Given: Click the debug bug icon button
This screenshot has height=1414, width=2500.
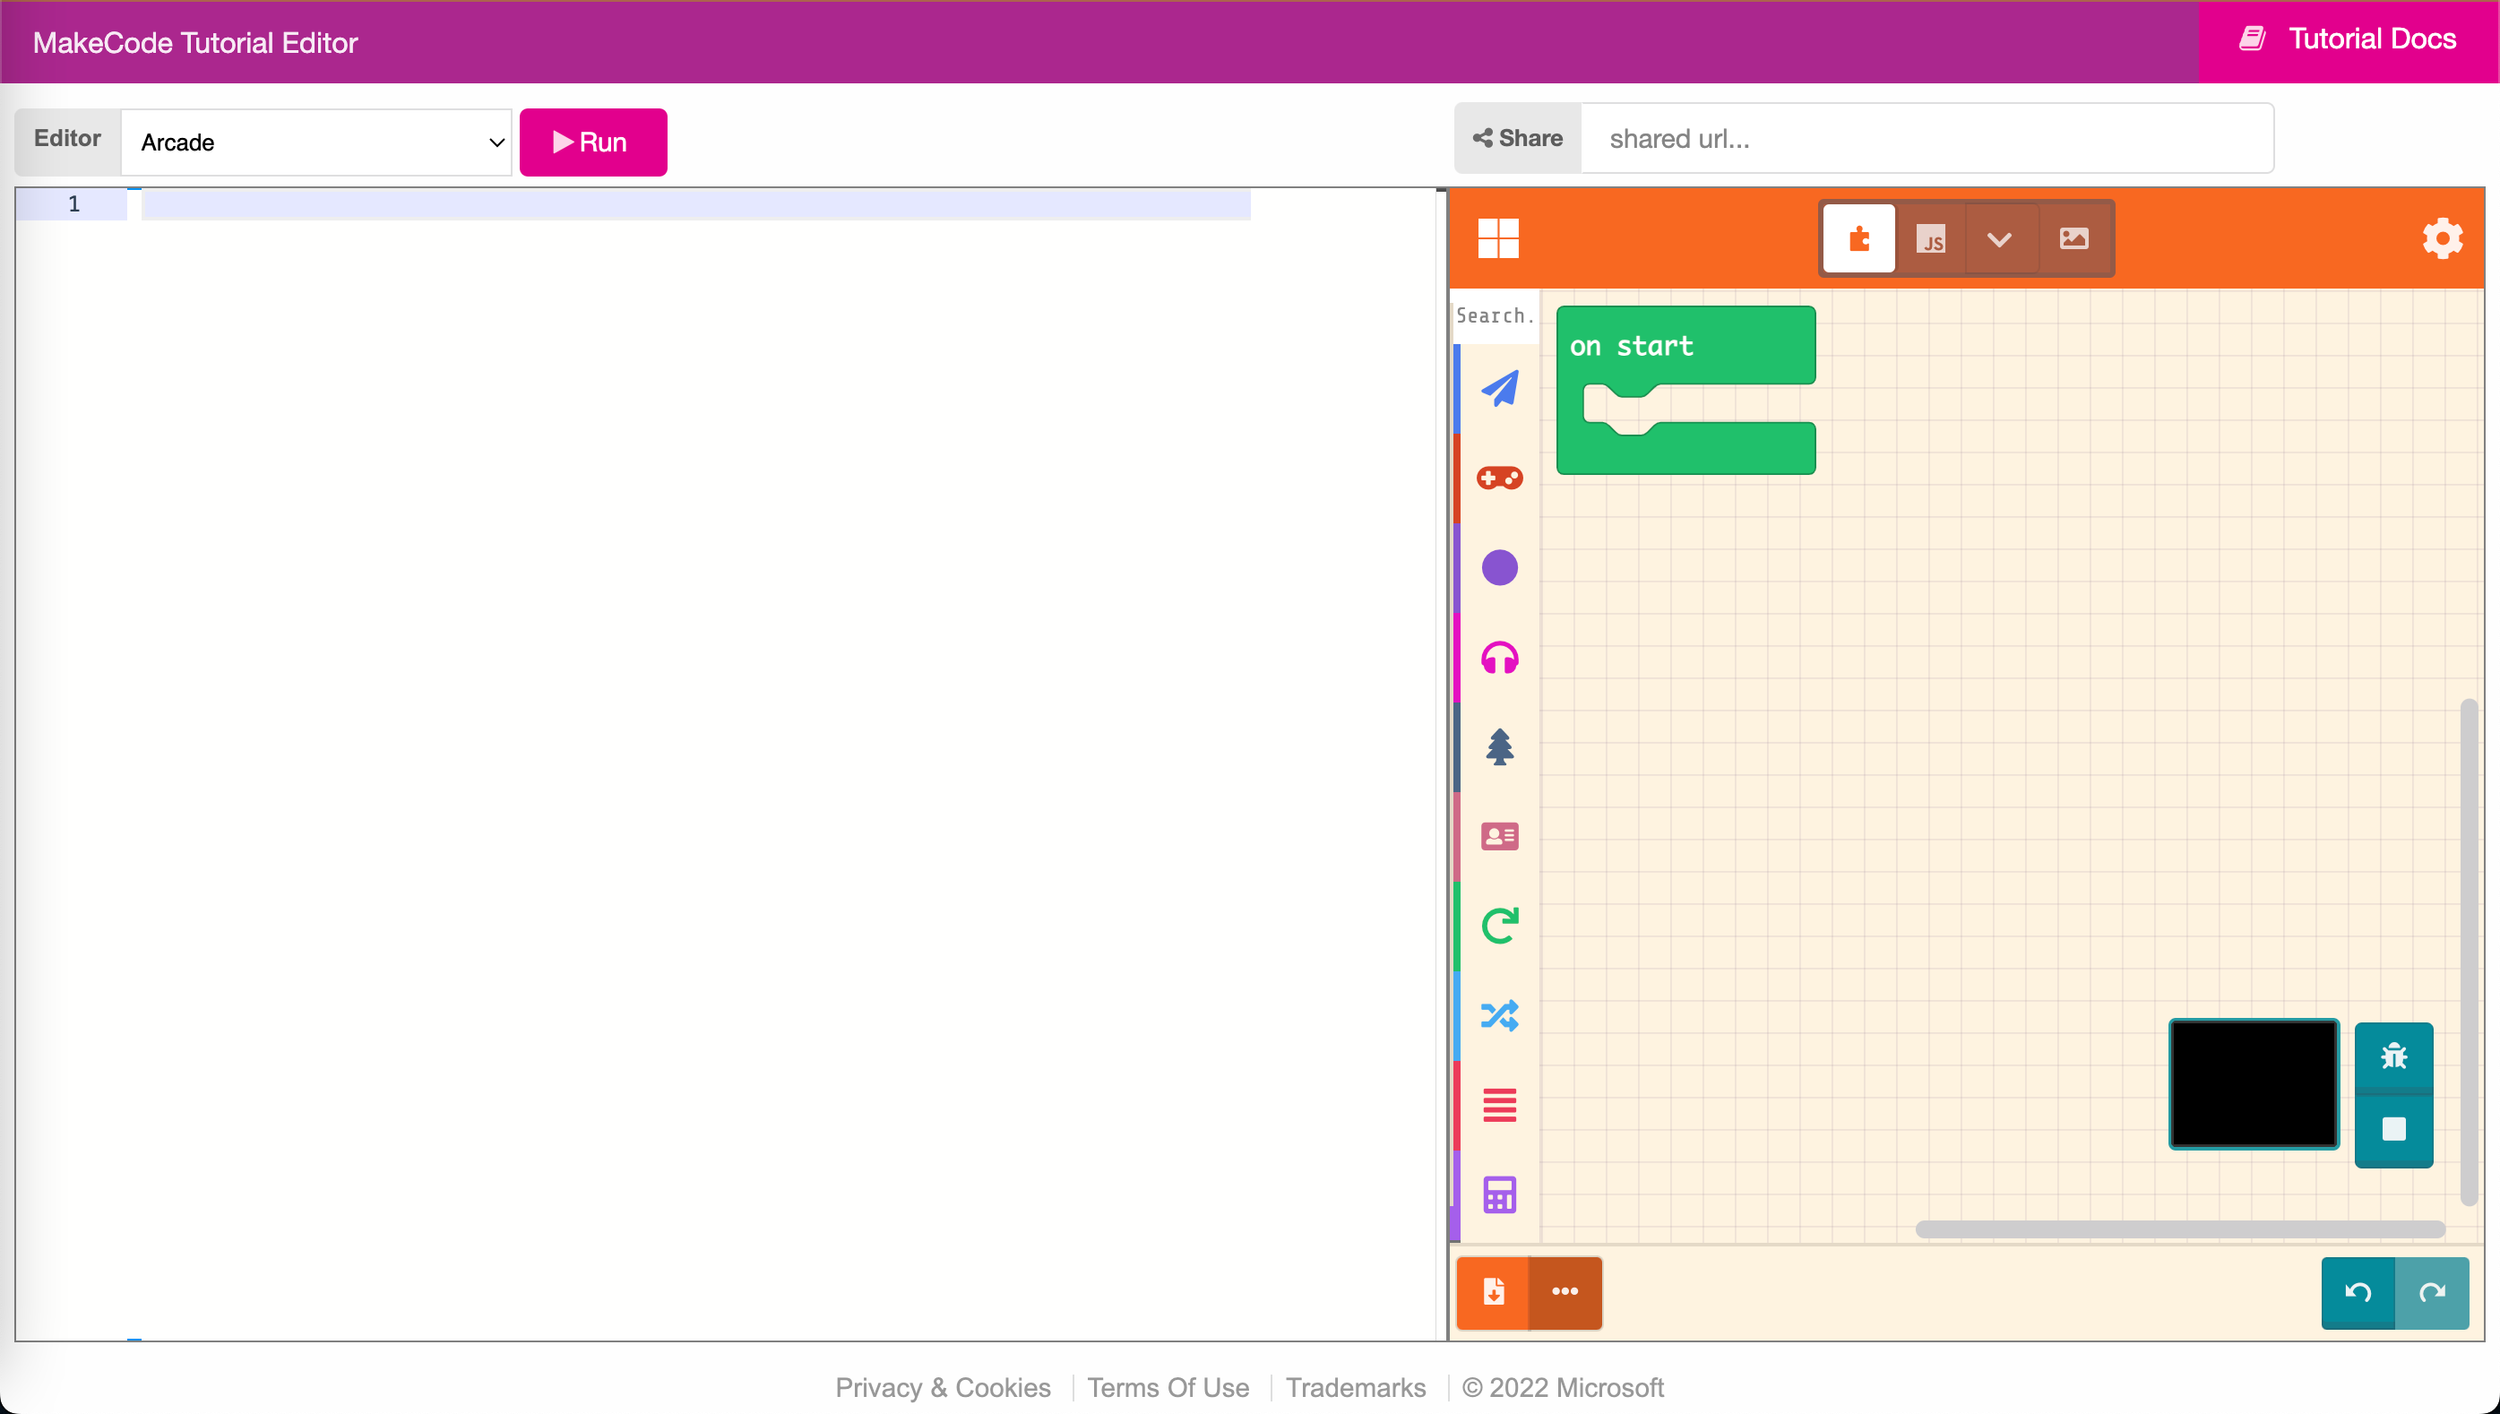Looking at the screenshot, I should pyautogui.click(x=2393, y=1056).
